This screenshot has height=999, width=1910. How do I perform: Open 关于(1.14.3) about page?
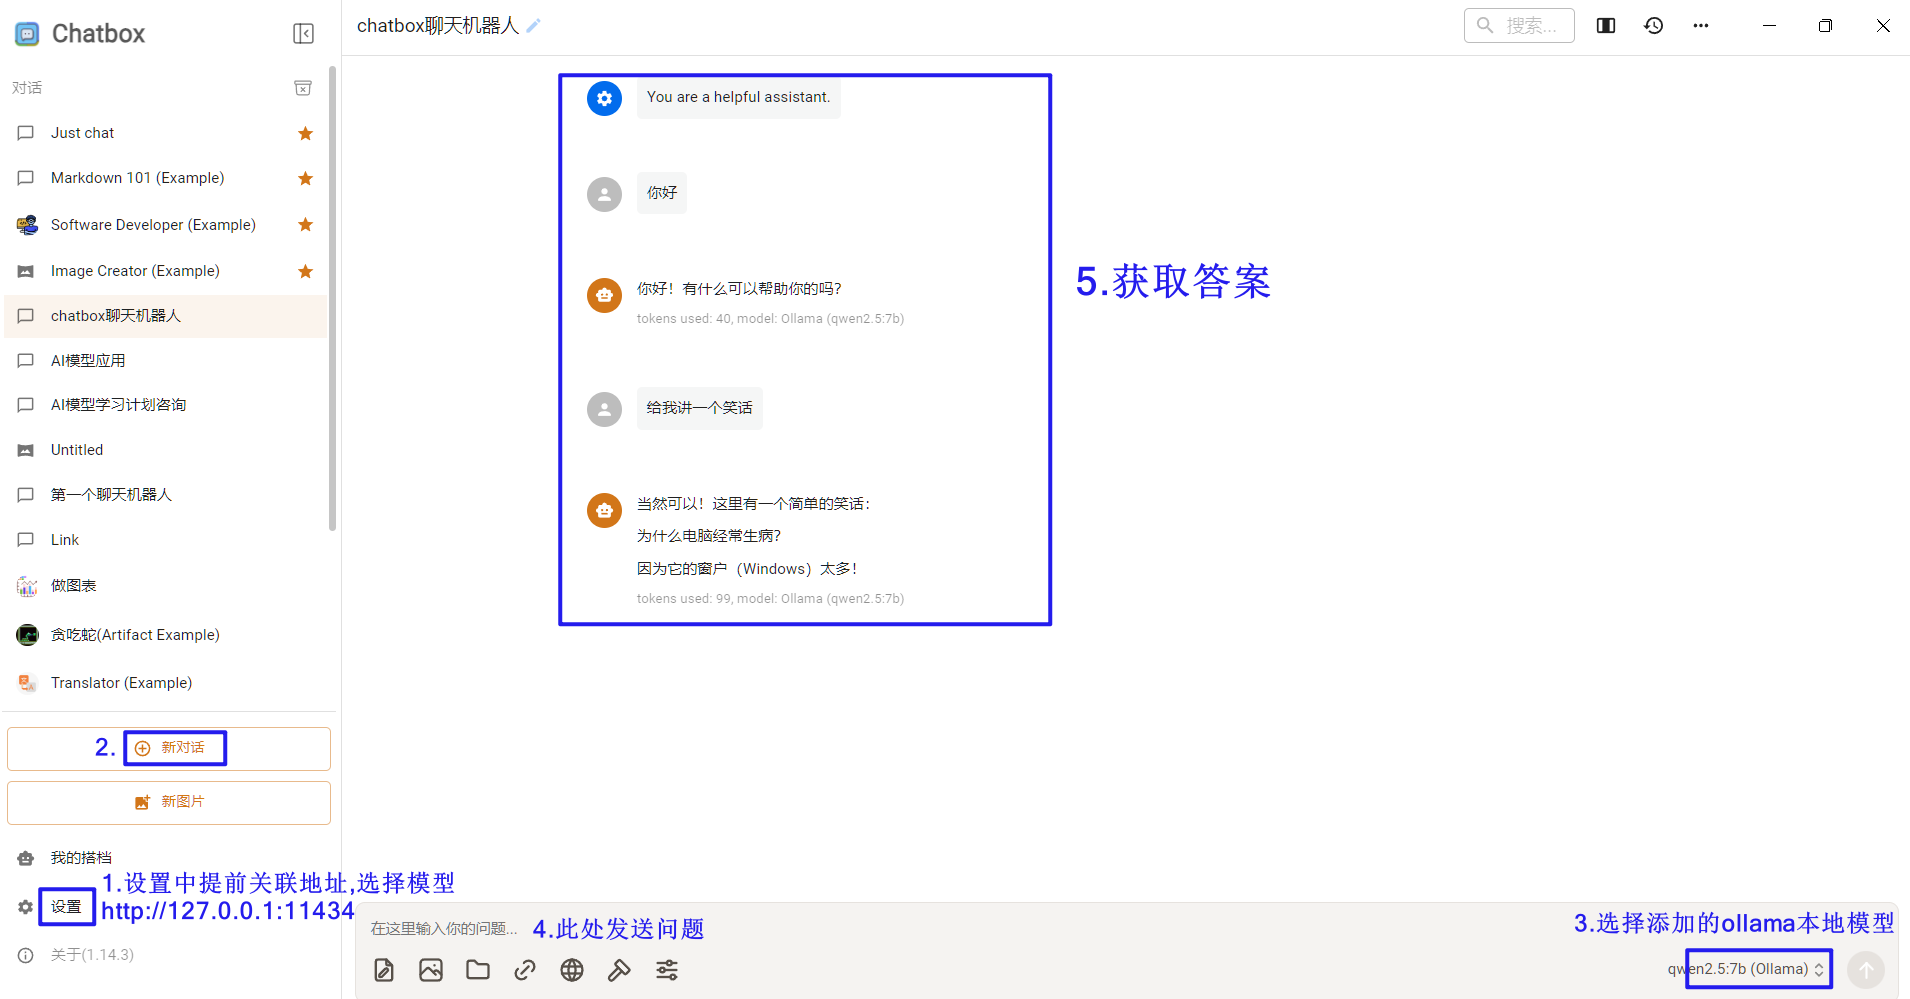(x=92, y=955)
